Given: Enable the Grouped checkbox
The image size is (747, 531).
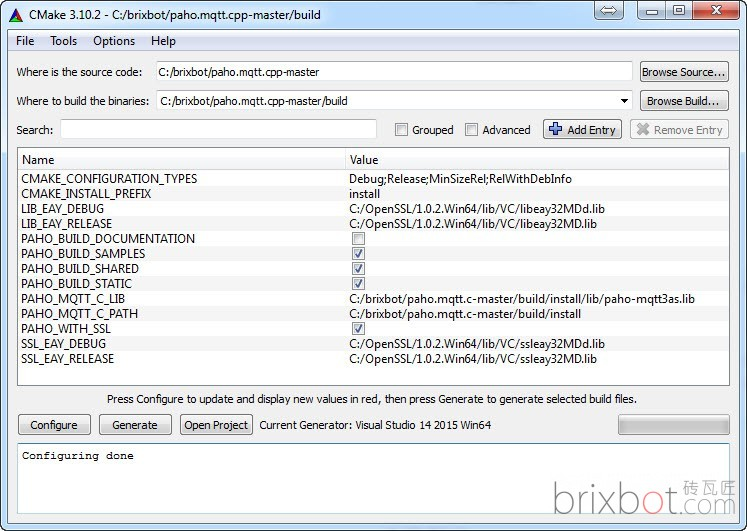Looking at the screenshot, I should point(401,130).
